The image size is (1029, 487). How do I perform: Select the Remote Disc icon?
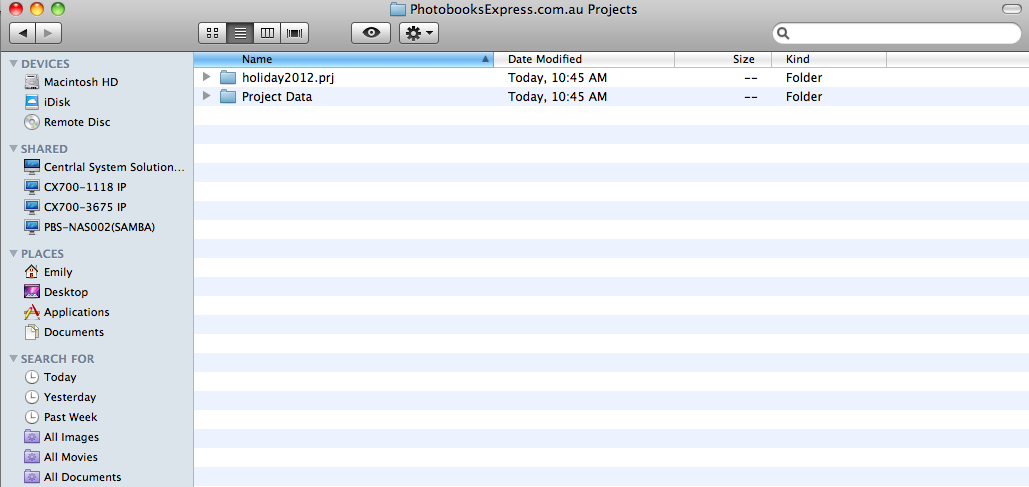tap(32, 122)
